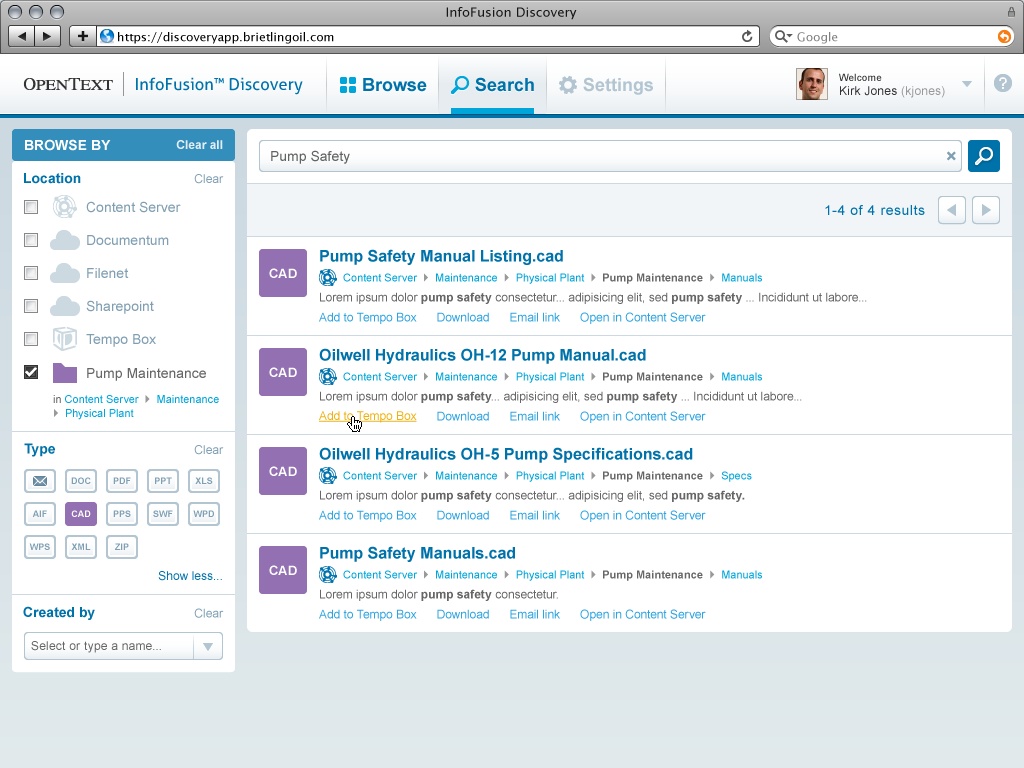The width and height of the screenshot is (1024, 768).
Task: Clear the Location filter
Action: (208, 179)
